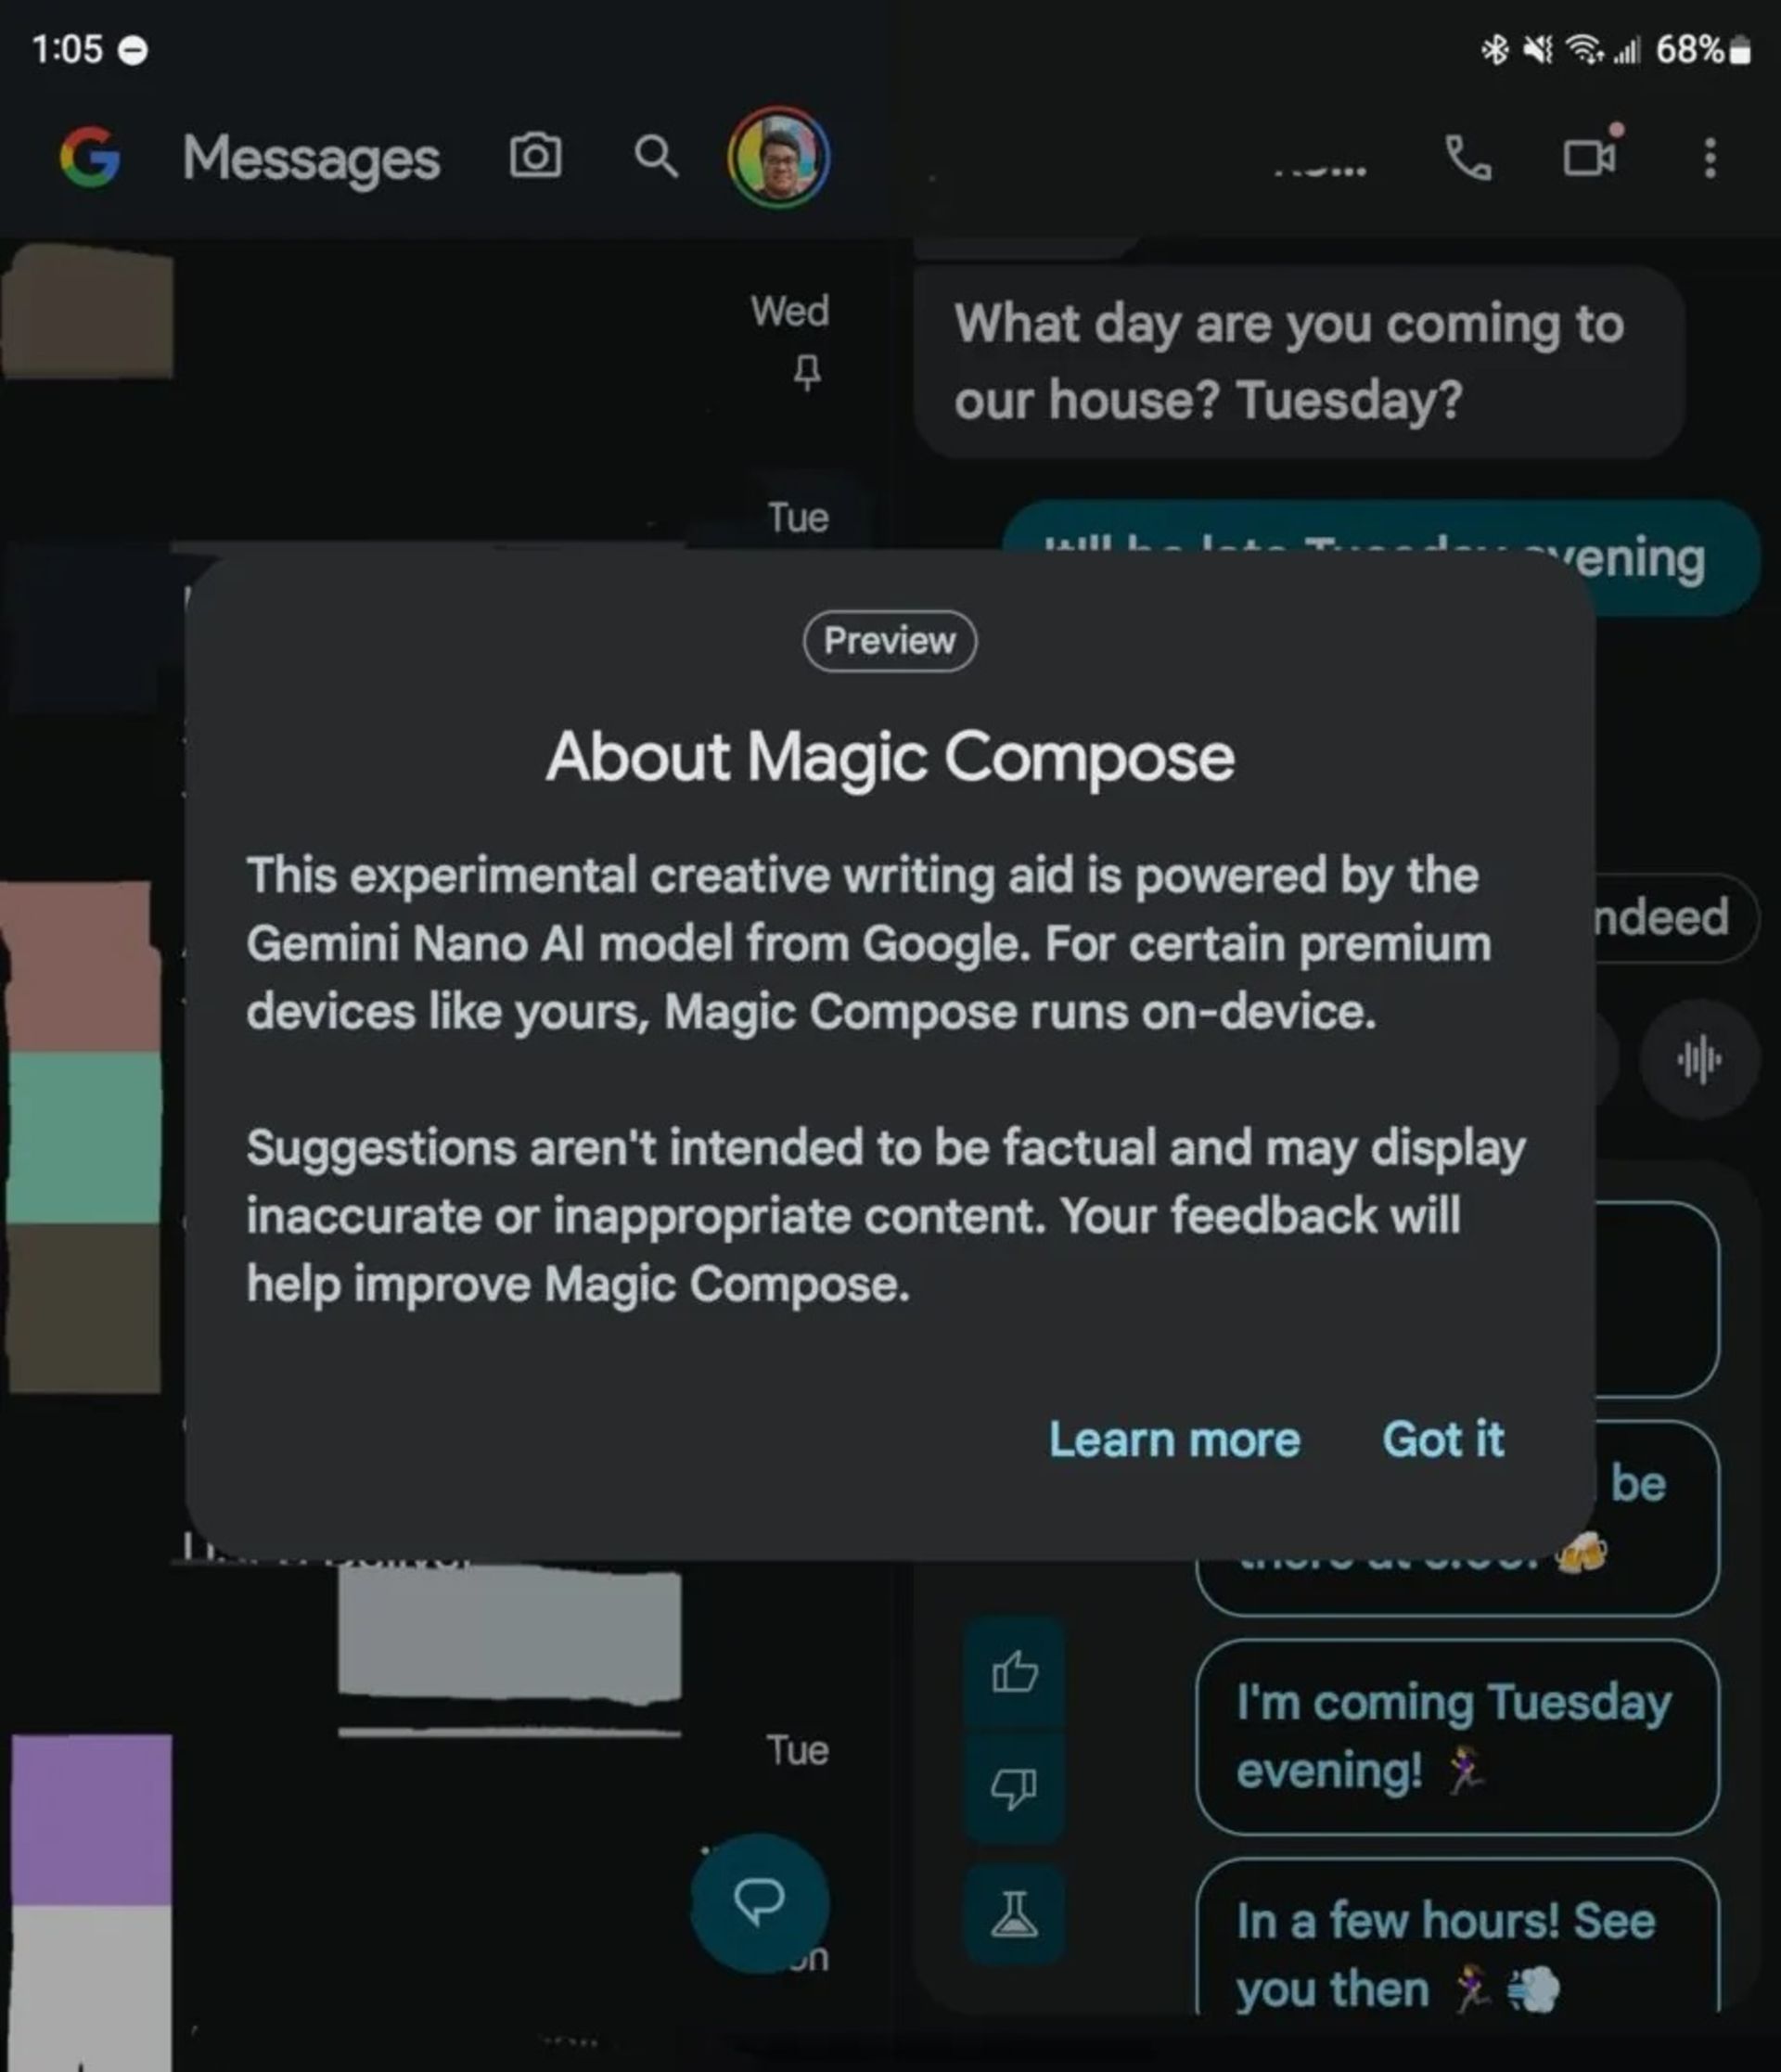
Task: Open the video call icon
Action: tap(1593, 157)
